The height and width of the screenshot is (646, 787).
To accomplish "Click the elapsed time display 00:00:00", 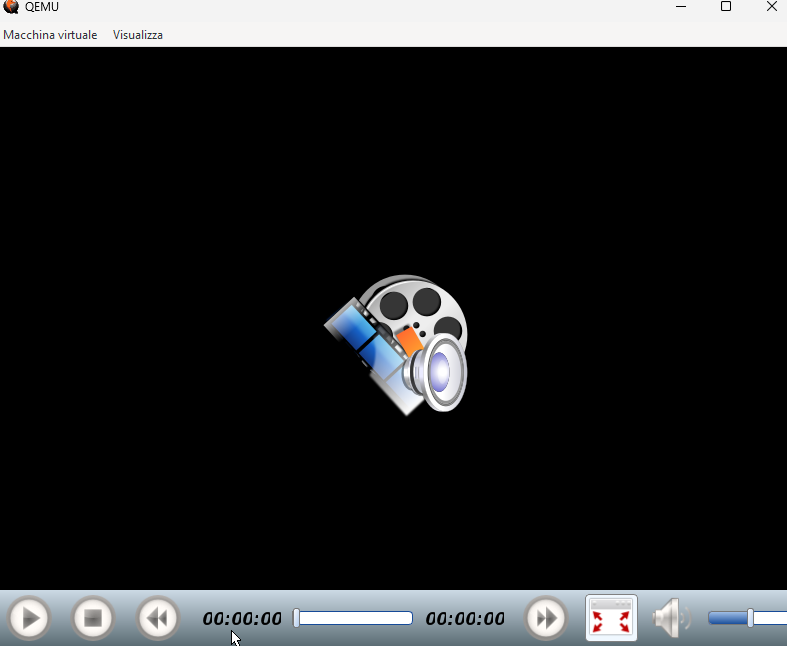I will point(242,618).
